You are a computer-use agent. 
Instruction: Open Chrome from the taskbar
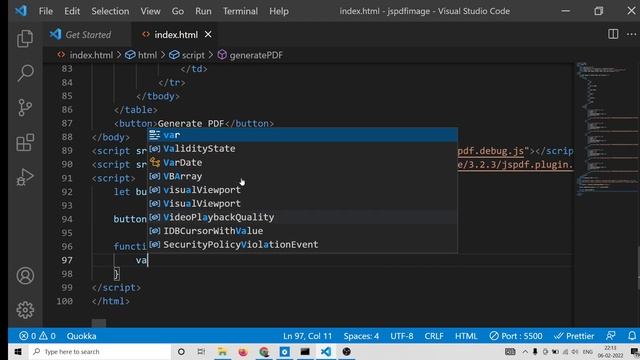click(264, 351)
